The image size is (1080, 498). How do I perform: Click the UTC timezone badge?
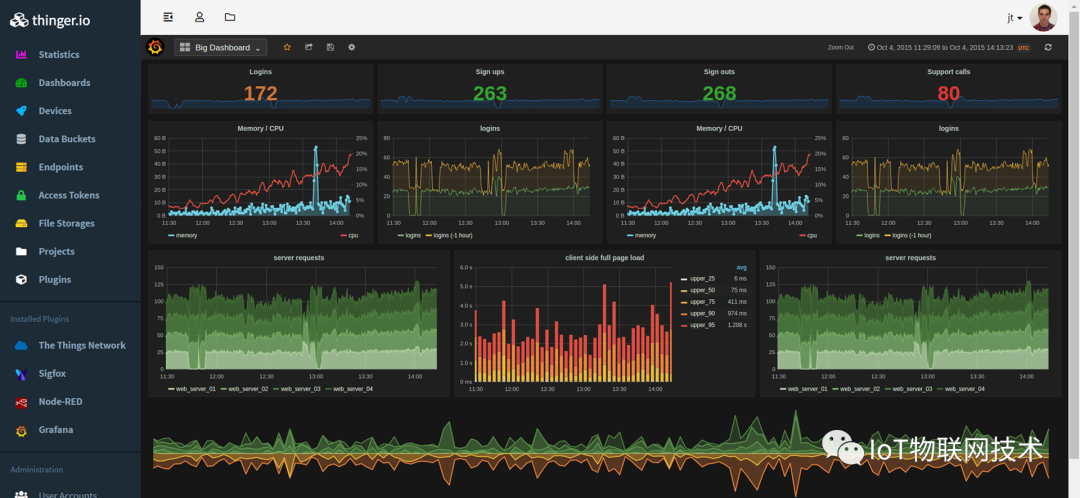pyautogui.click(x=1024, y=48)
